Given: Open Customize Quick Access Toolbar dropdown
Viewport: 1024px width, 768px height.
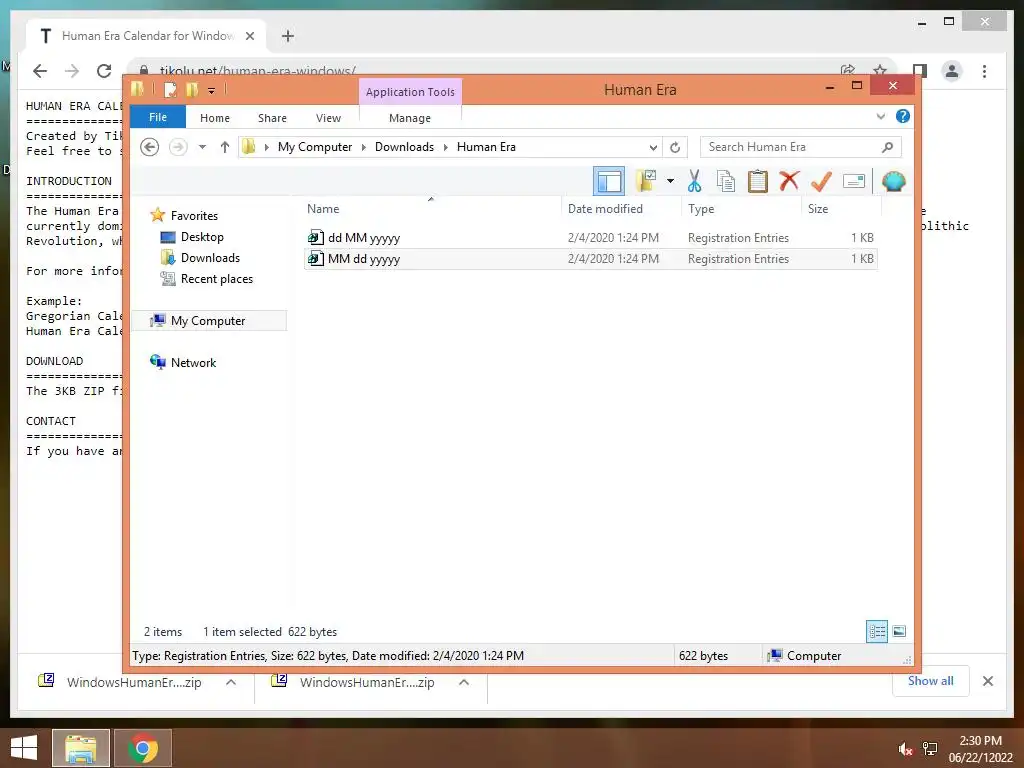Looking at the screenshot, I should [212, 90].
